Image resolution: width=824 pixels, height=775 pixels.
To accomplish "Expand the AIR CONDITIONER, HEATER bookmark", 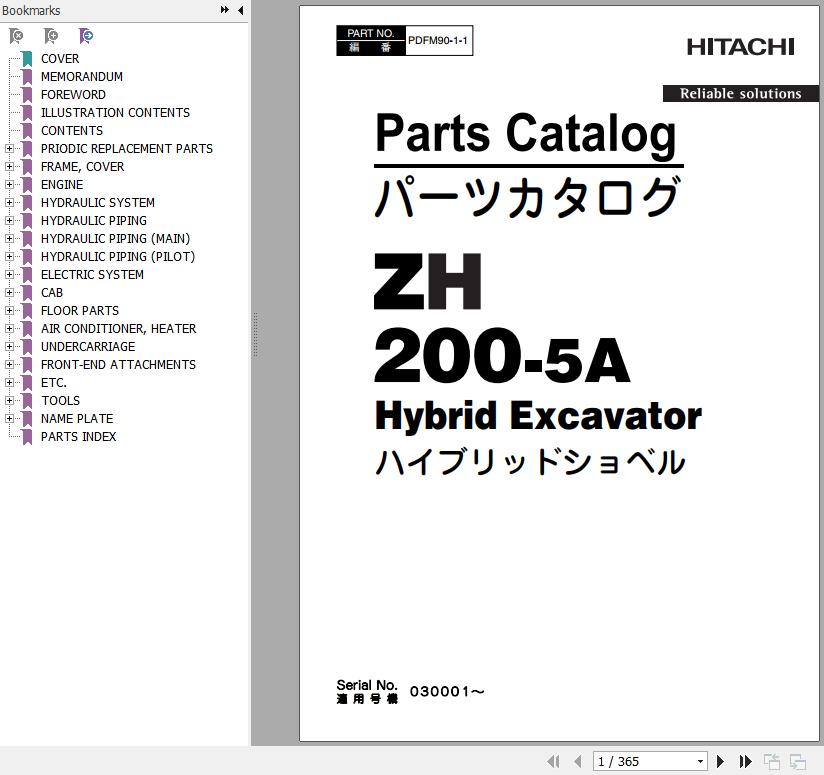I will coord(9,328).
